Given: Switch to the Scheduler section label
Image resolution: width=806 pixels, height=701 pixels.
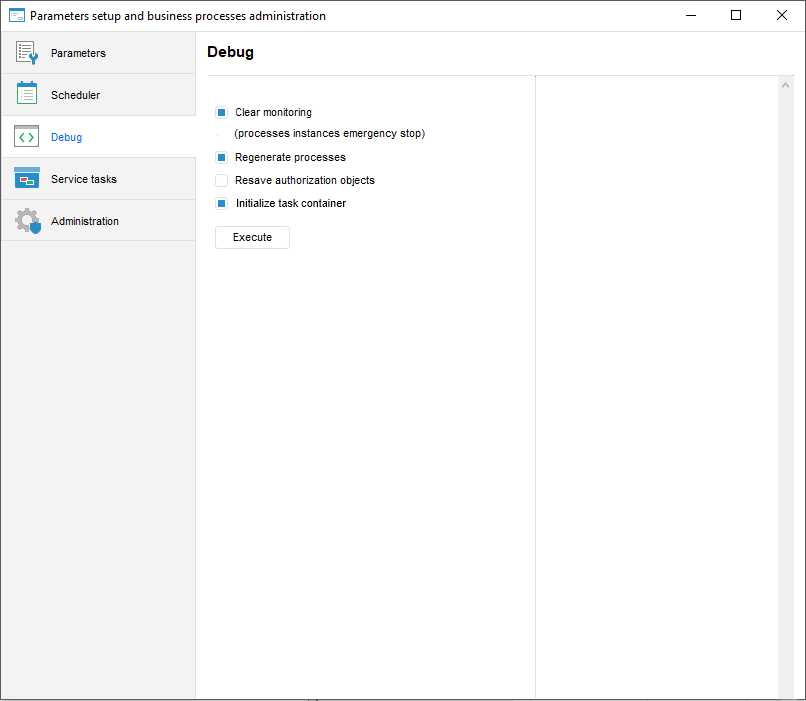Looking at the screenshot, I should click(x=75, y=95).
